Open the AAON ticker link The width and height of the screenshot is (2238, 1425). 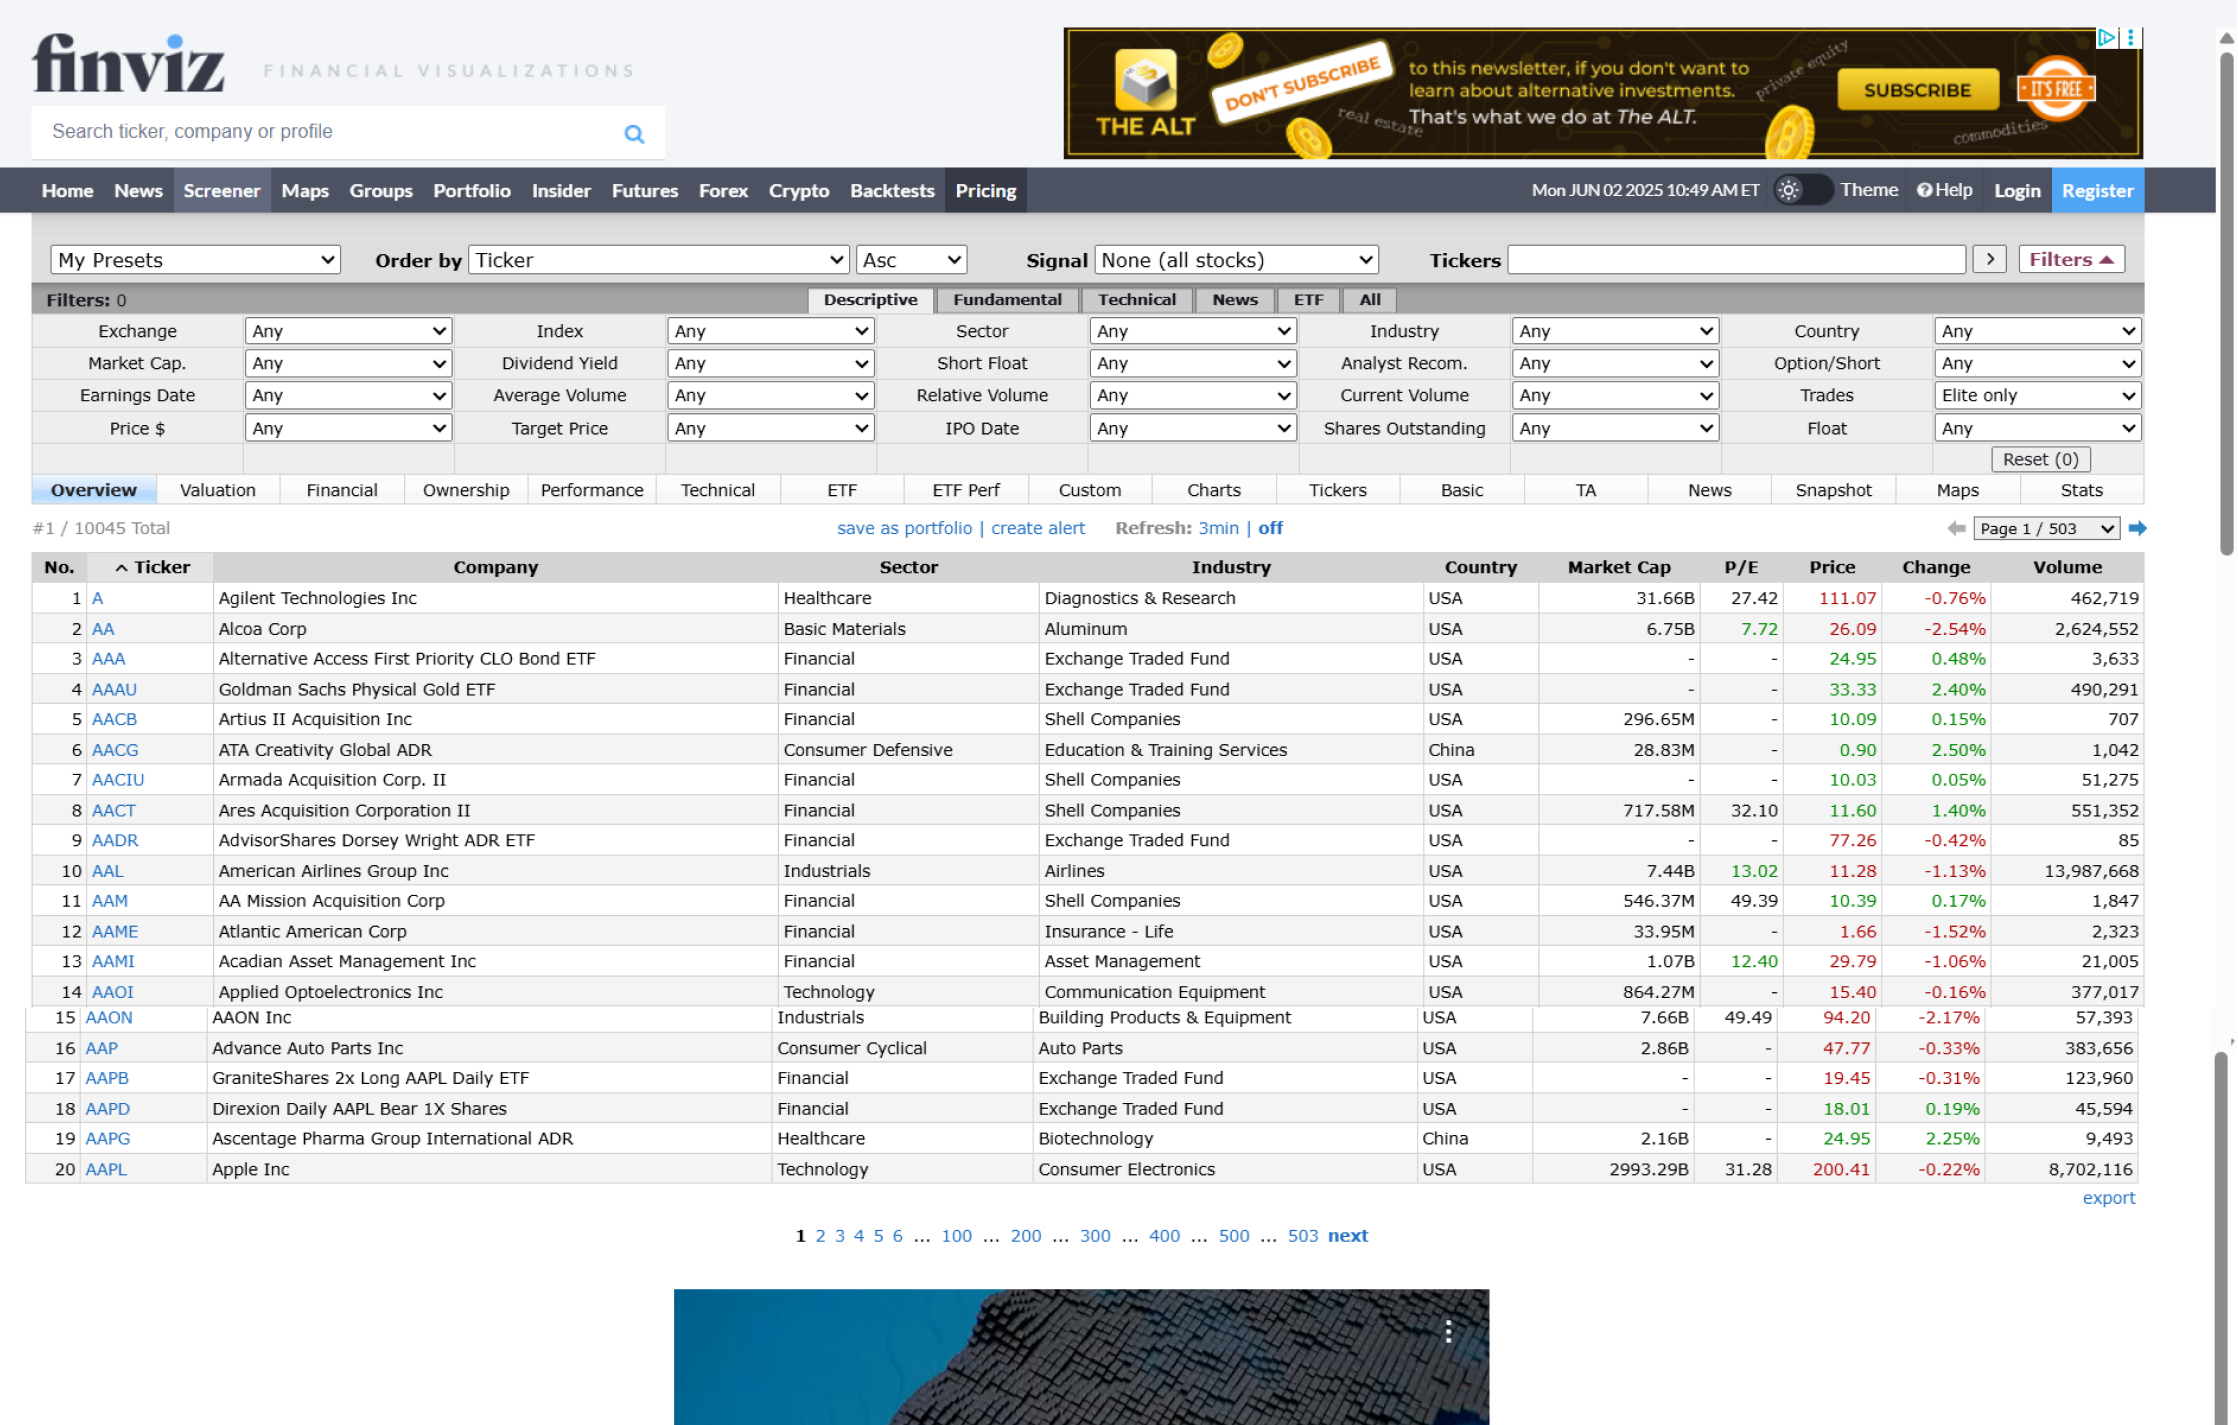coord(109,1018)
